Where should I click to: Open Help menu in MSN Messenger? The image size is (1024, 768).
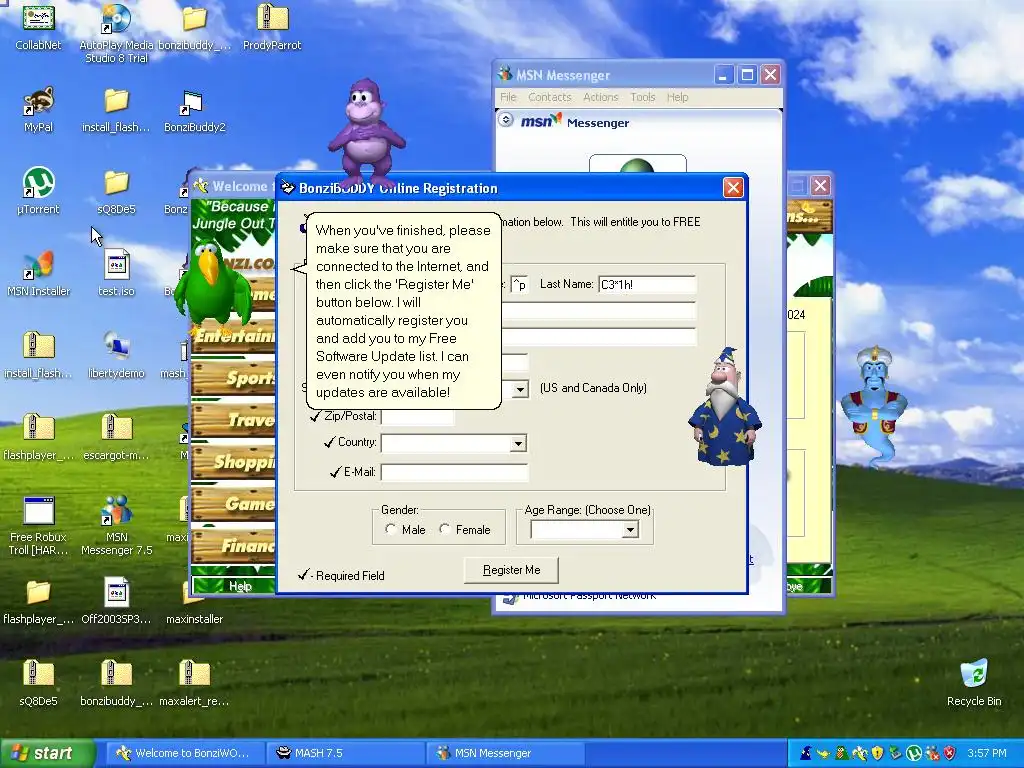(677, 97)
